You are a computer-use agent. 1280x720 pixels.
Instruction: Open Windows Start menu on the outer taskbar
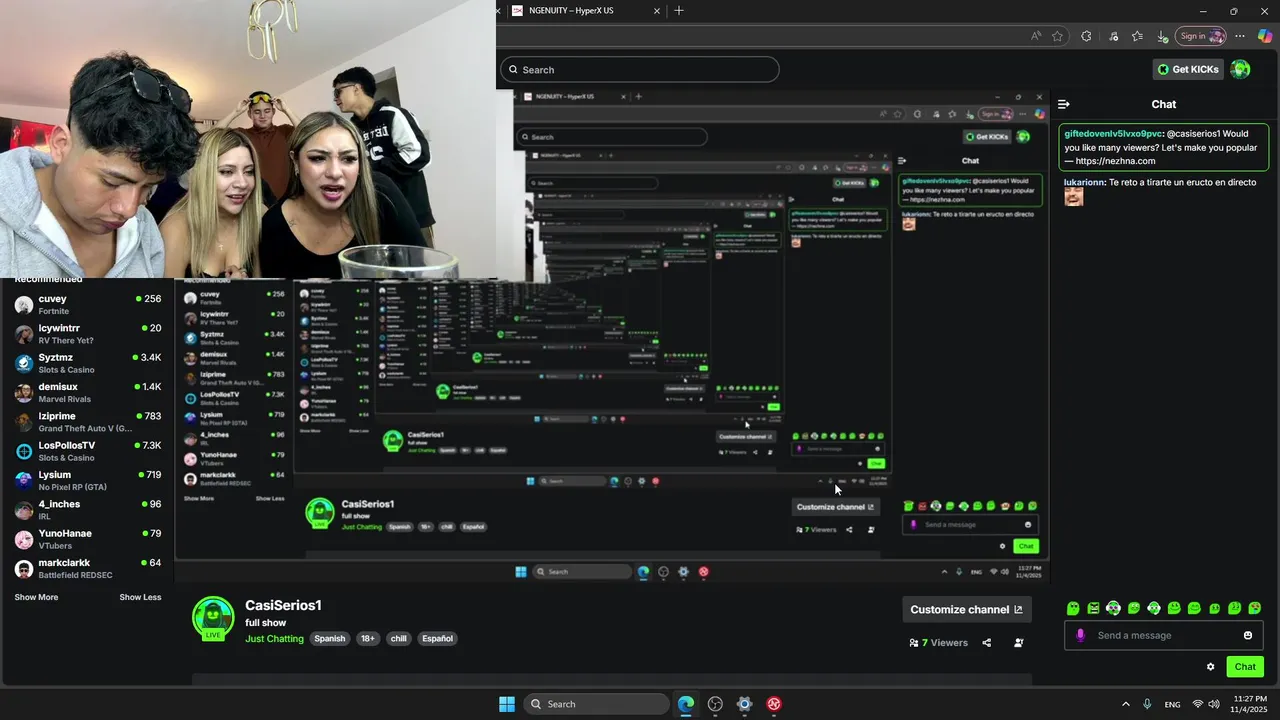pyautogui.click(x=507, y=704)
